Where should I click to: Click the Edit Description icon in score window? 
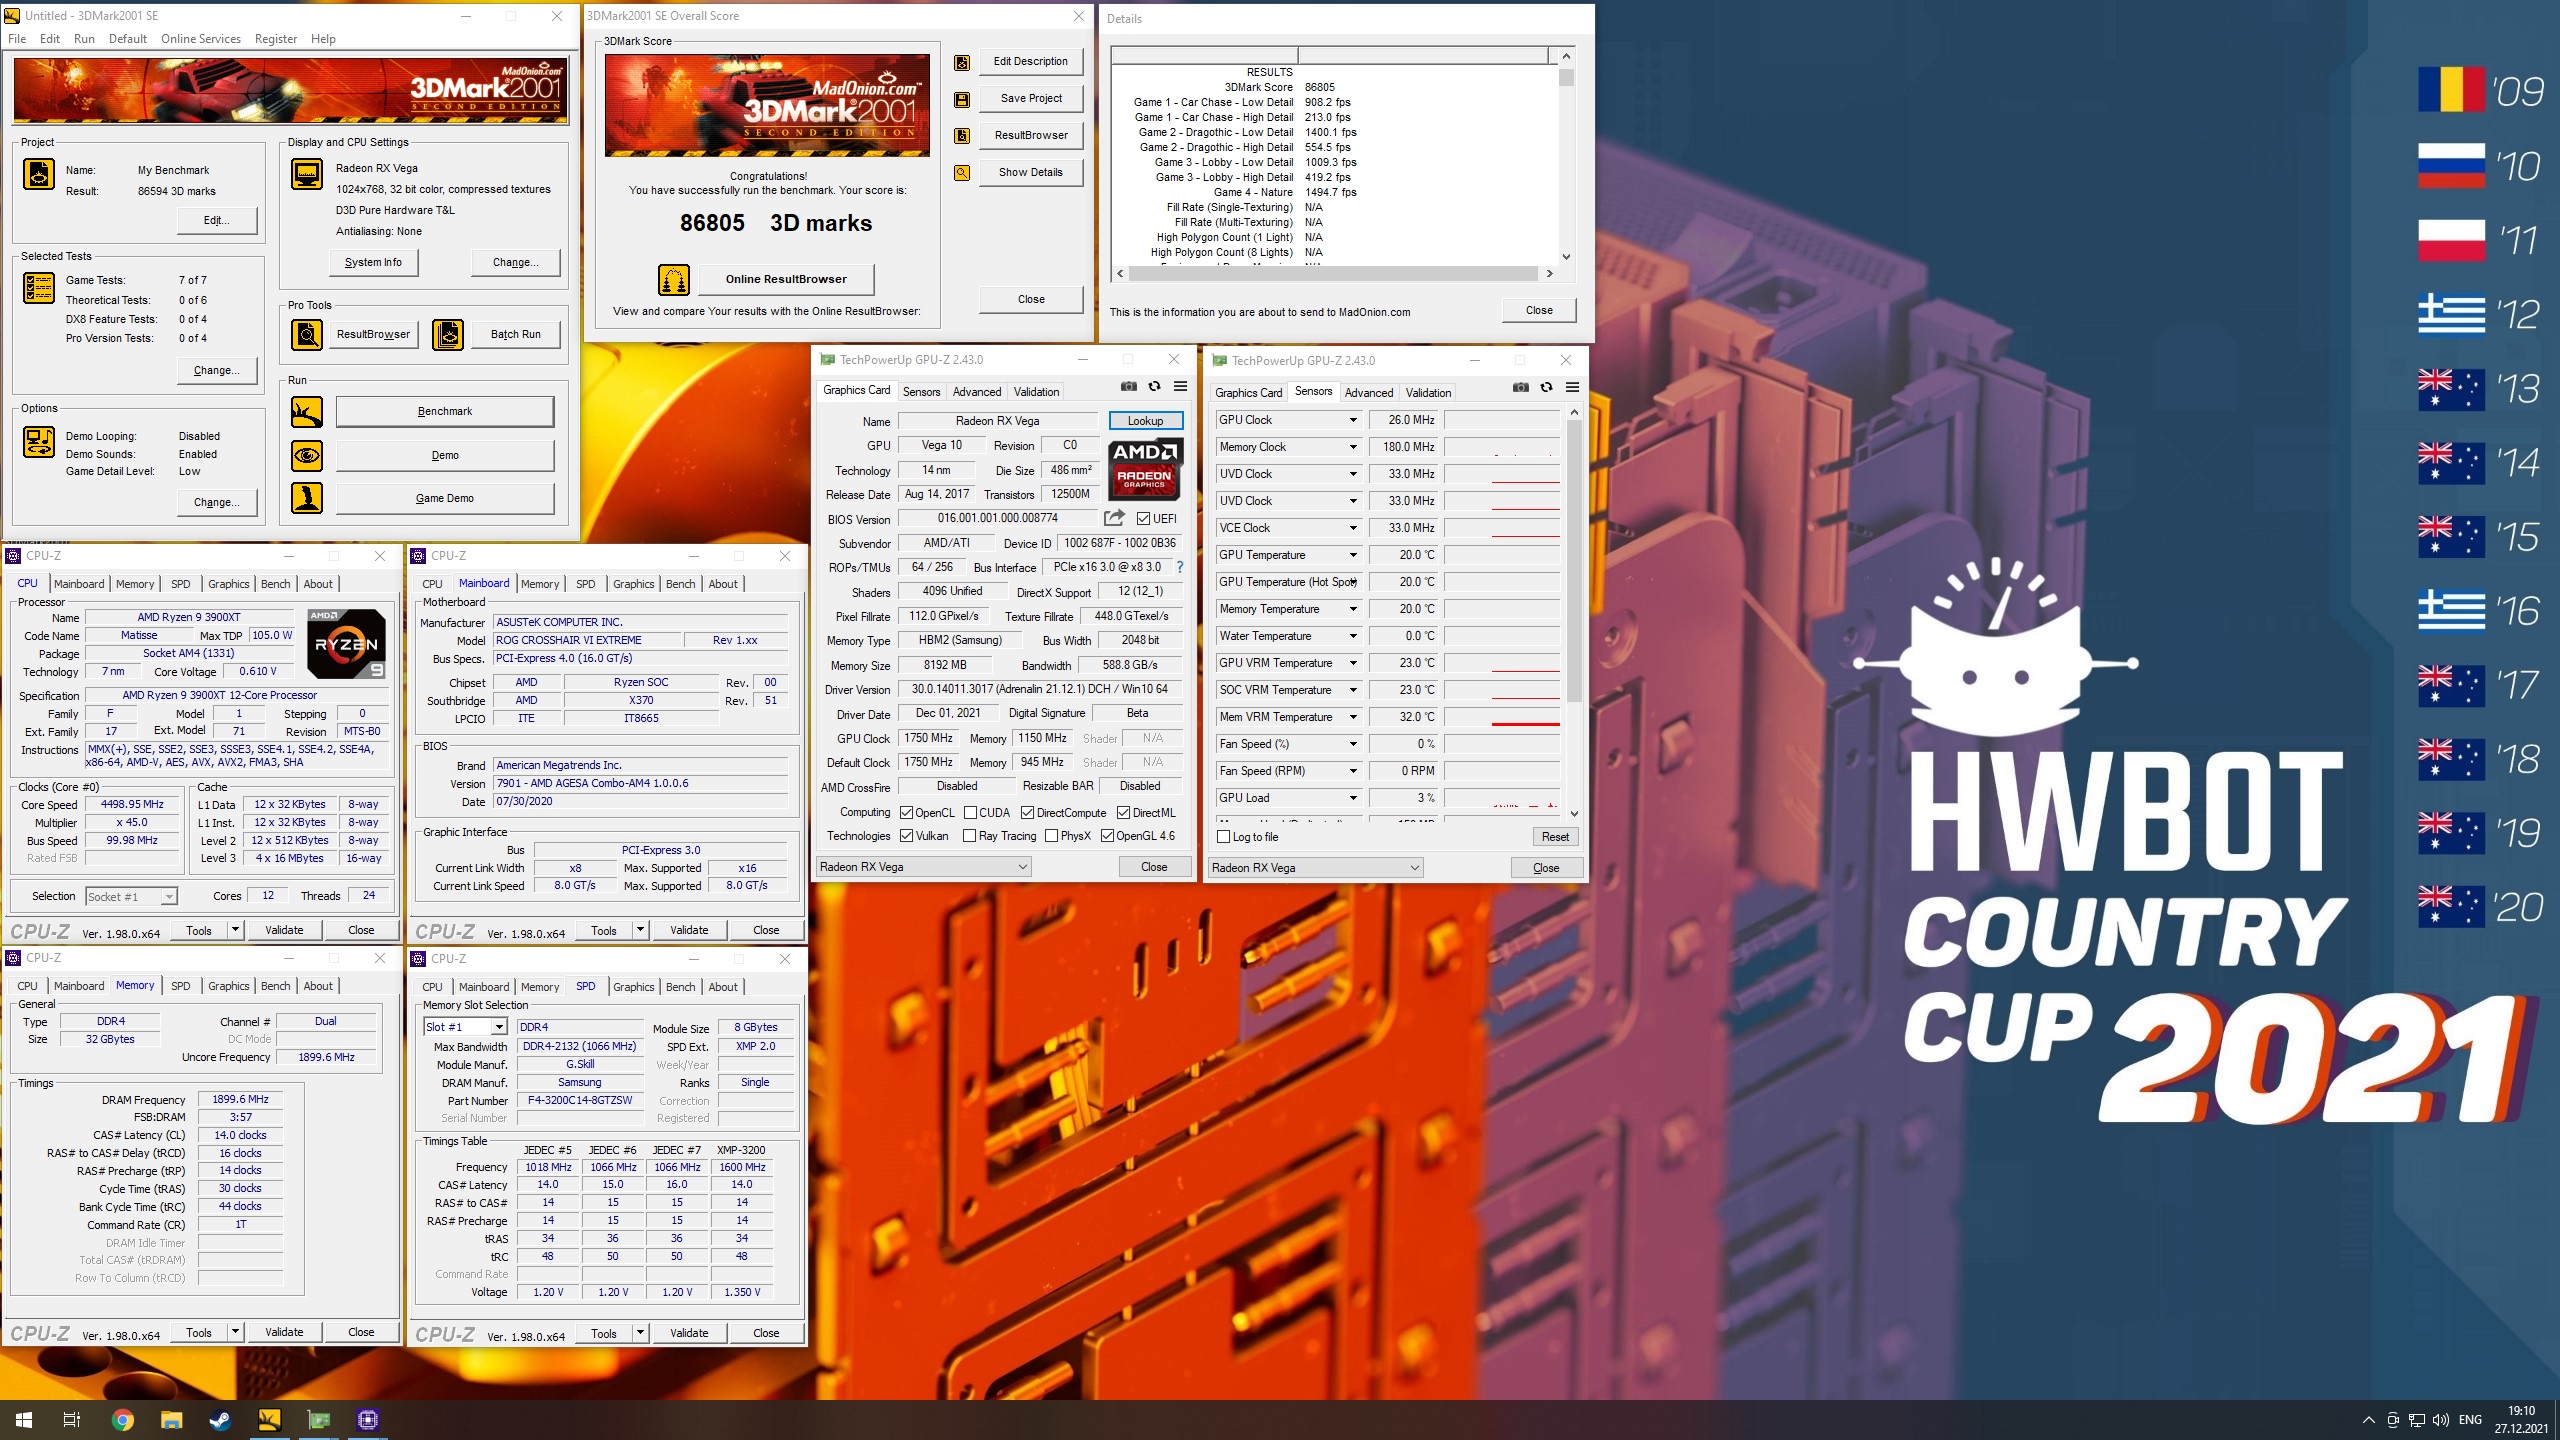(x=962, y=62)
